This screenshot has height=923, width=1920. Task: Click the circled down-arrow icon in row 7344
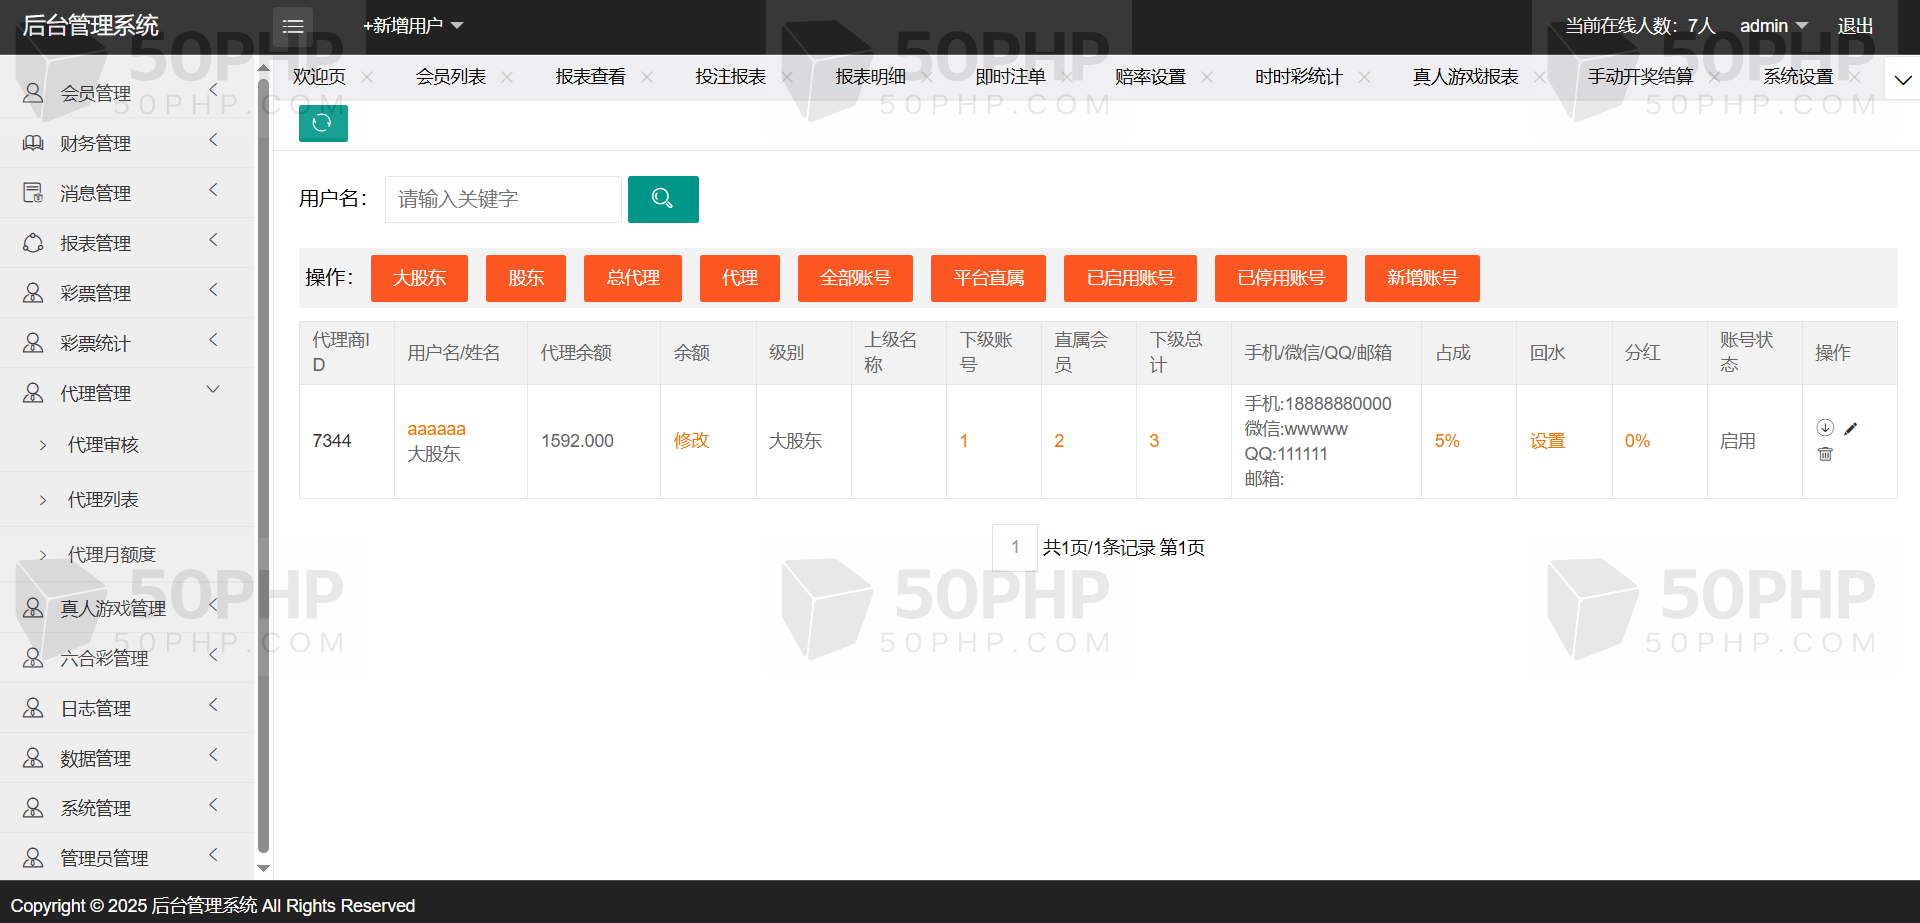pos(1825,428)
